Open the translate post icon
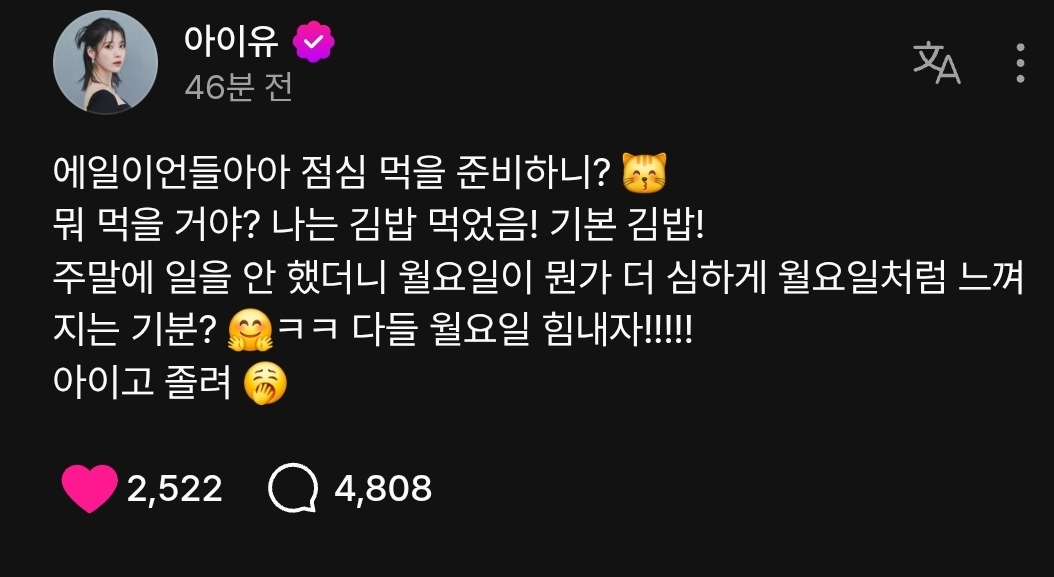The image size is (1054, 577). [936, 63]
